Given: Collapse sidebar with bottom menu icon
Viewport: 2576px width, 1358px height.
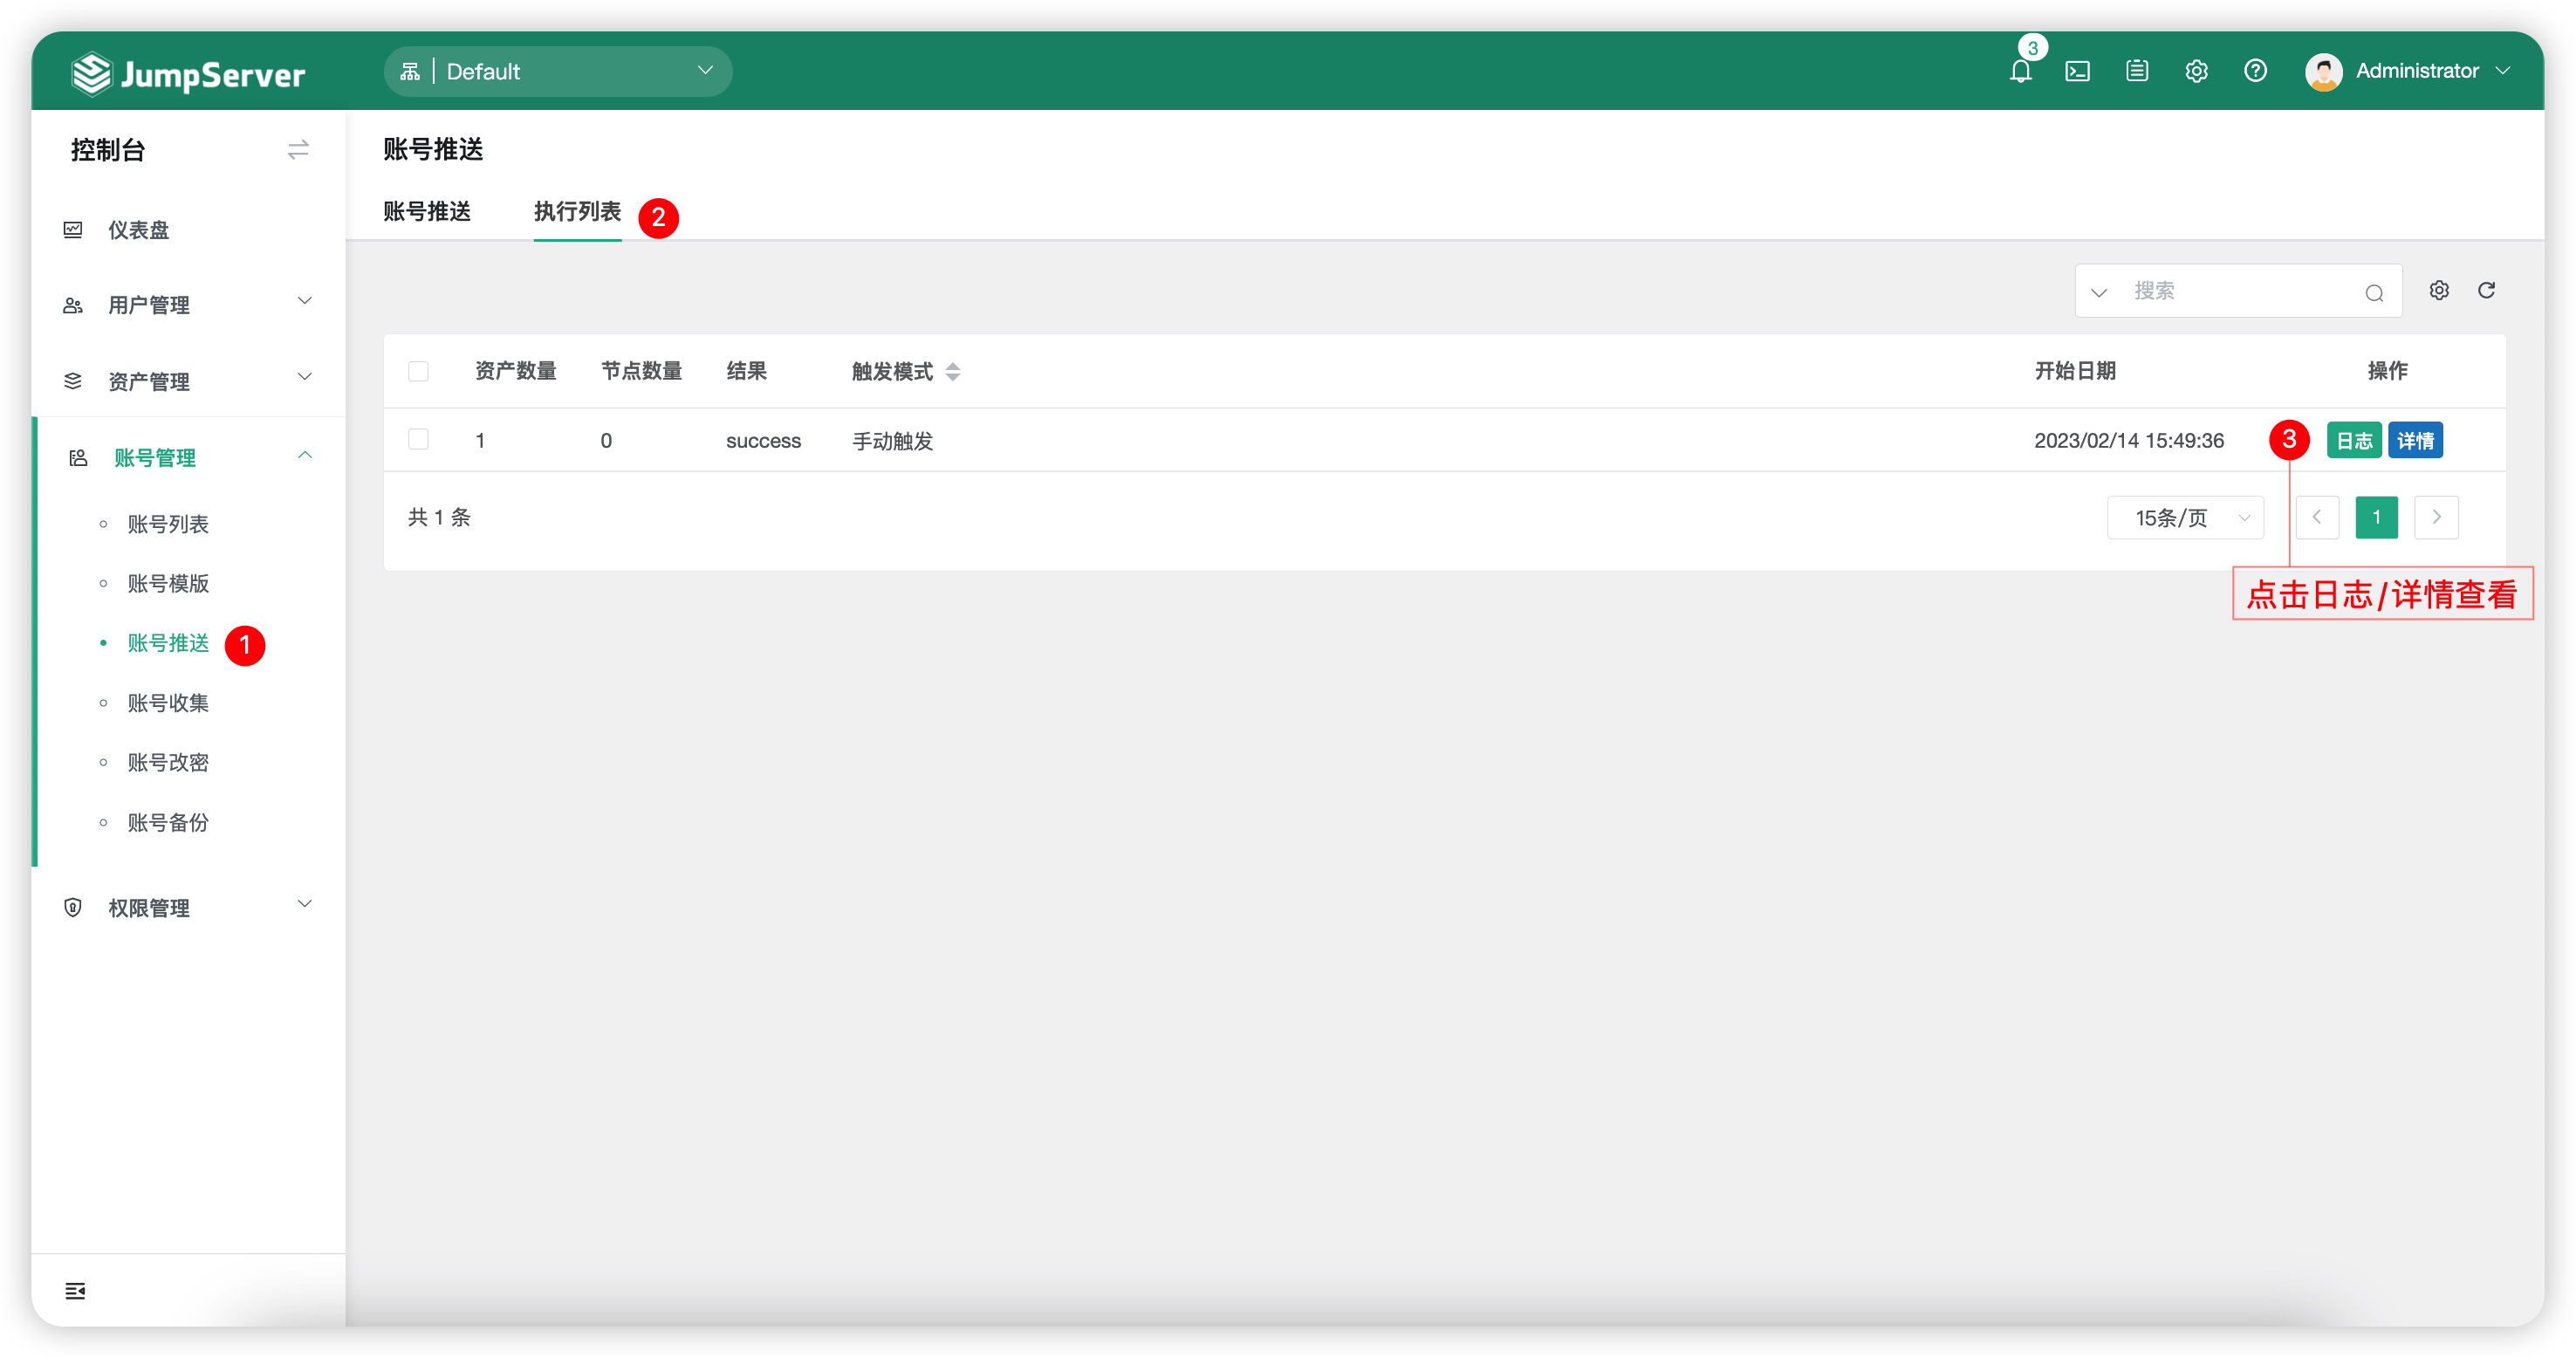Looking at the screenshot, I should click(75, 1290).
